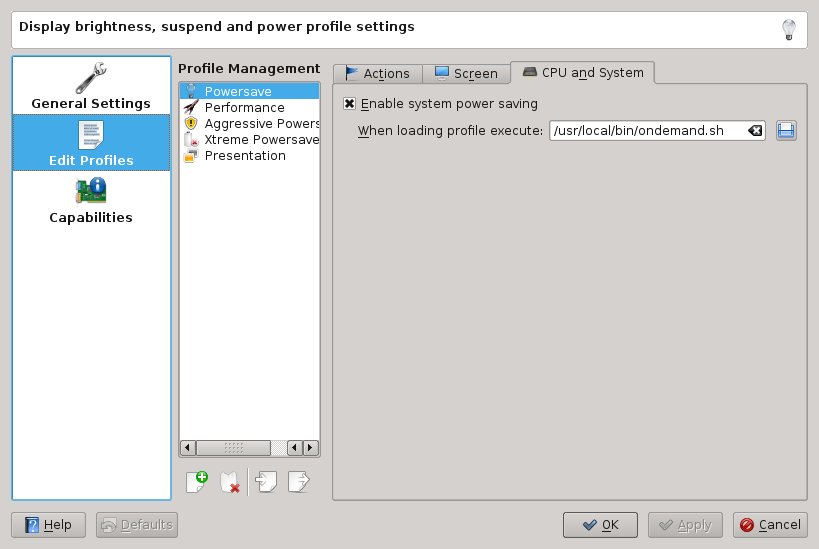The height and width of the screenshot is (549, 819).
Task: Open General Settings in the sidebar
Action: click(x=91, y=86)
